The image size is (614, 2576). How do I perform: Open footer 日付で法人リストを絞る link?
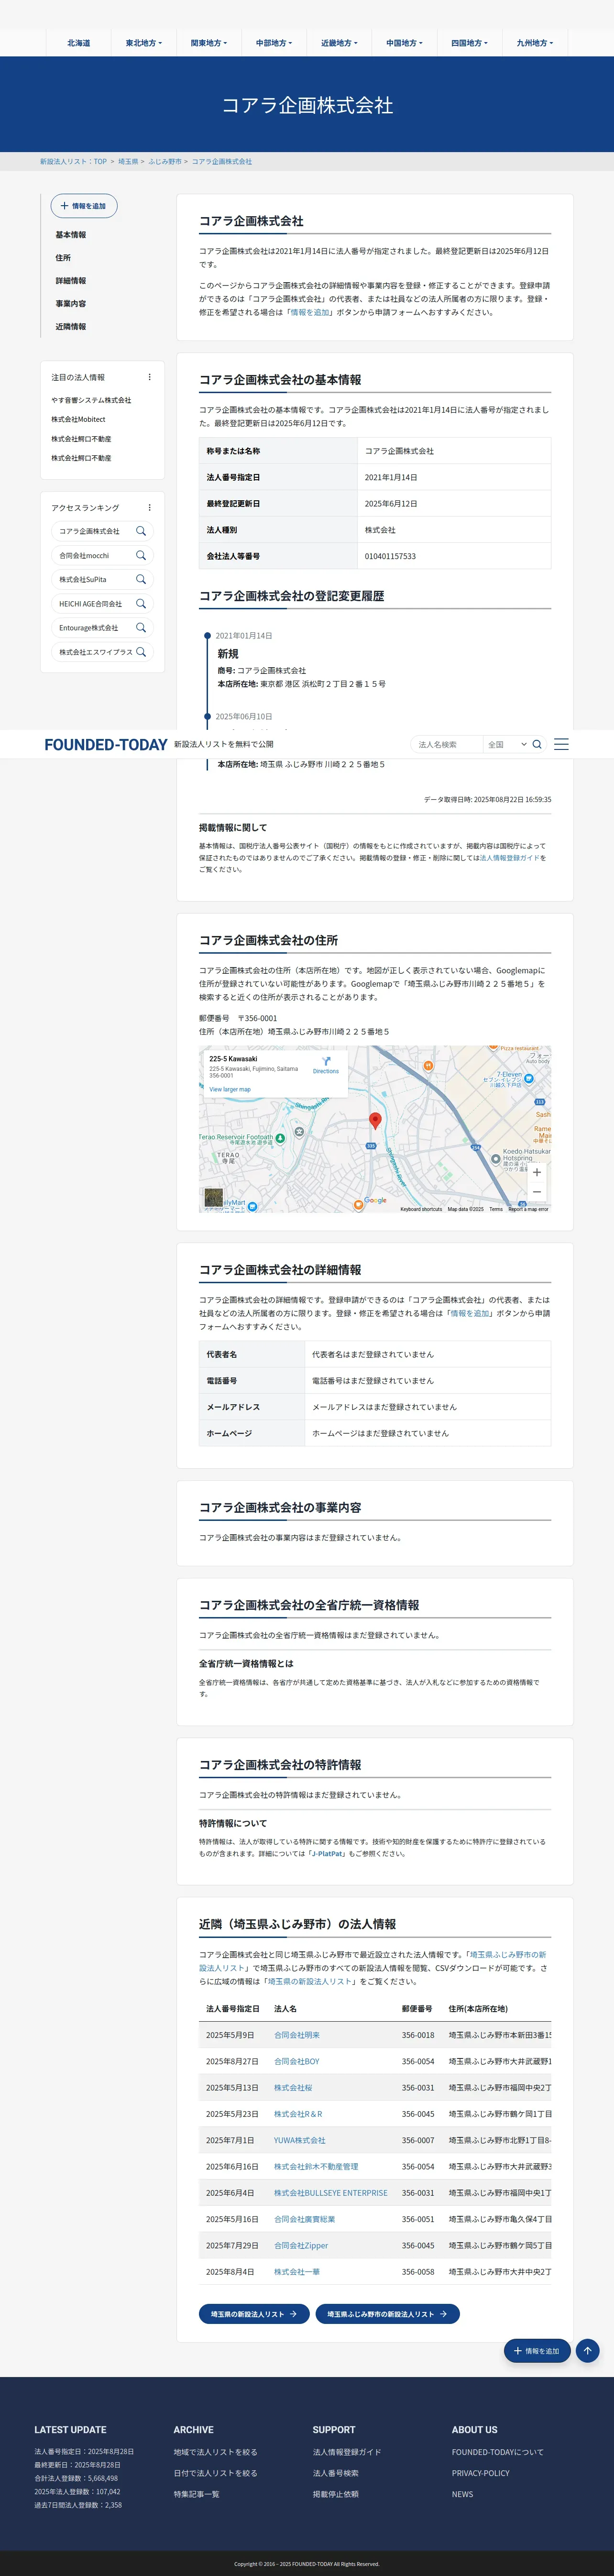[215, 2472]
